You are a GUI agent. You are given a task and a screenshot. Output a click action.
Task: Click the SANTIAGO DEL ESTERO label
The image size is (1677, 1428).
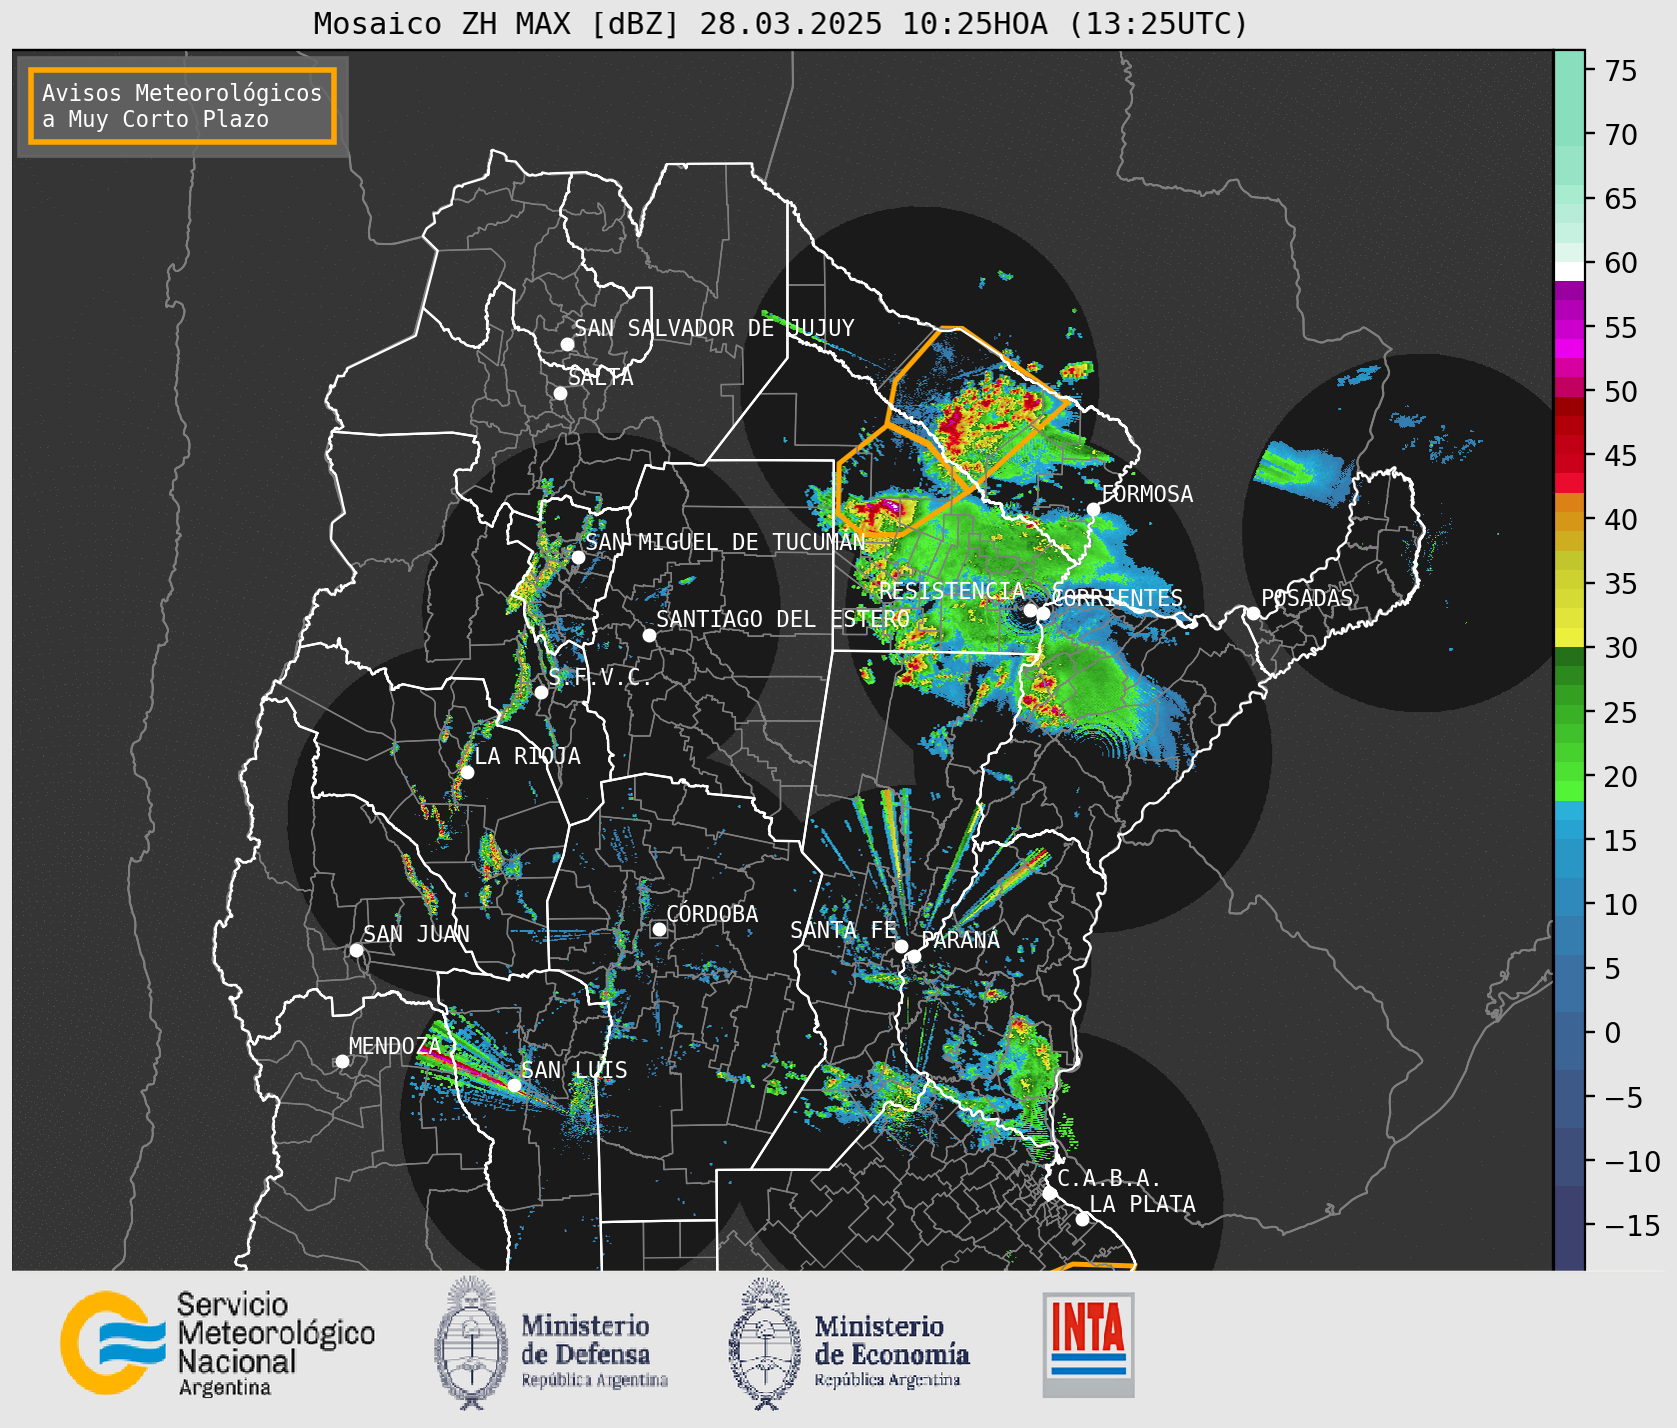[x=783, y=619]
